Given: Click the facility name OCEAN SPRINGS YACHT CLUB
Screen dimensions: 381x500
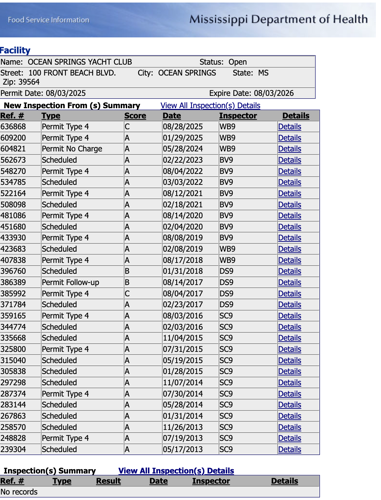Looking at the screenshot, I should (80, 62).
